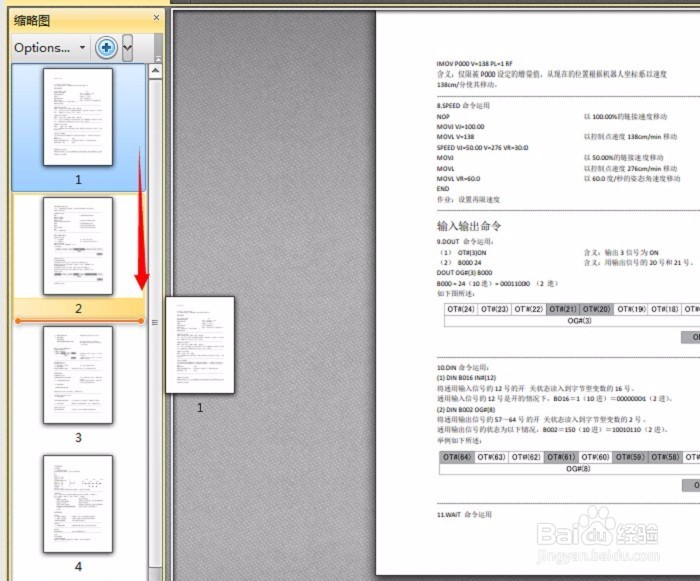Click the '输入输出命令' heading in document
The width and height of the screenshot is (700, 581).
469,226
